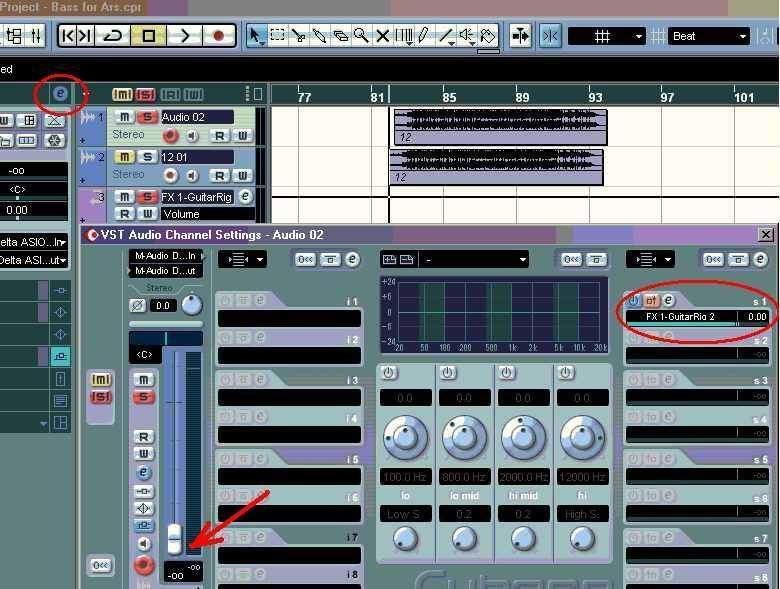780x589 pixels.
Task: Open the Beat grid type dropdown
Action: coord(708,36)
